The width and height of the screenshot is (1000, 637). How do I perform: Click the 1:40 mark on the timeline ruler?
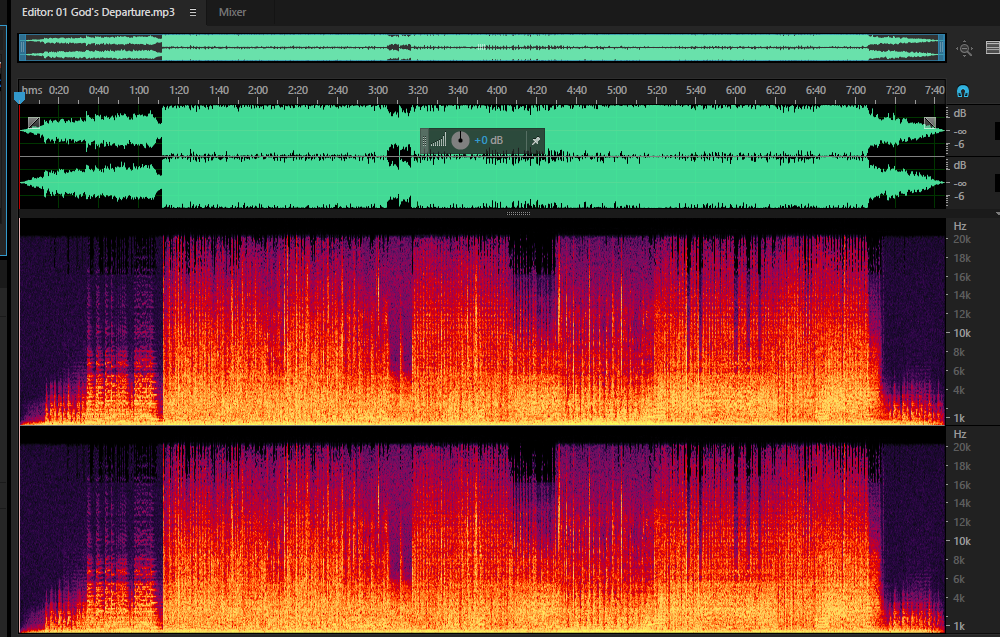pos(219,91)
